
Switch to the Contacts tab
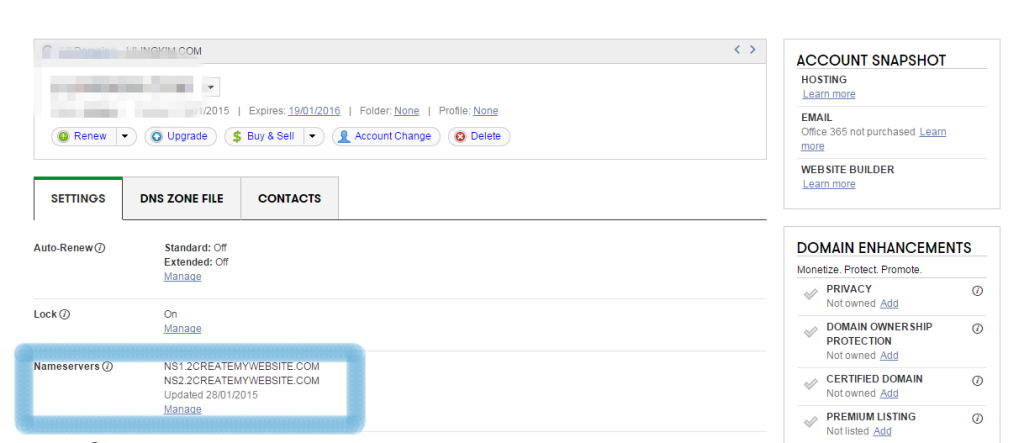[289, 198]
